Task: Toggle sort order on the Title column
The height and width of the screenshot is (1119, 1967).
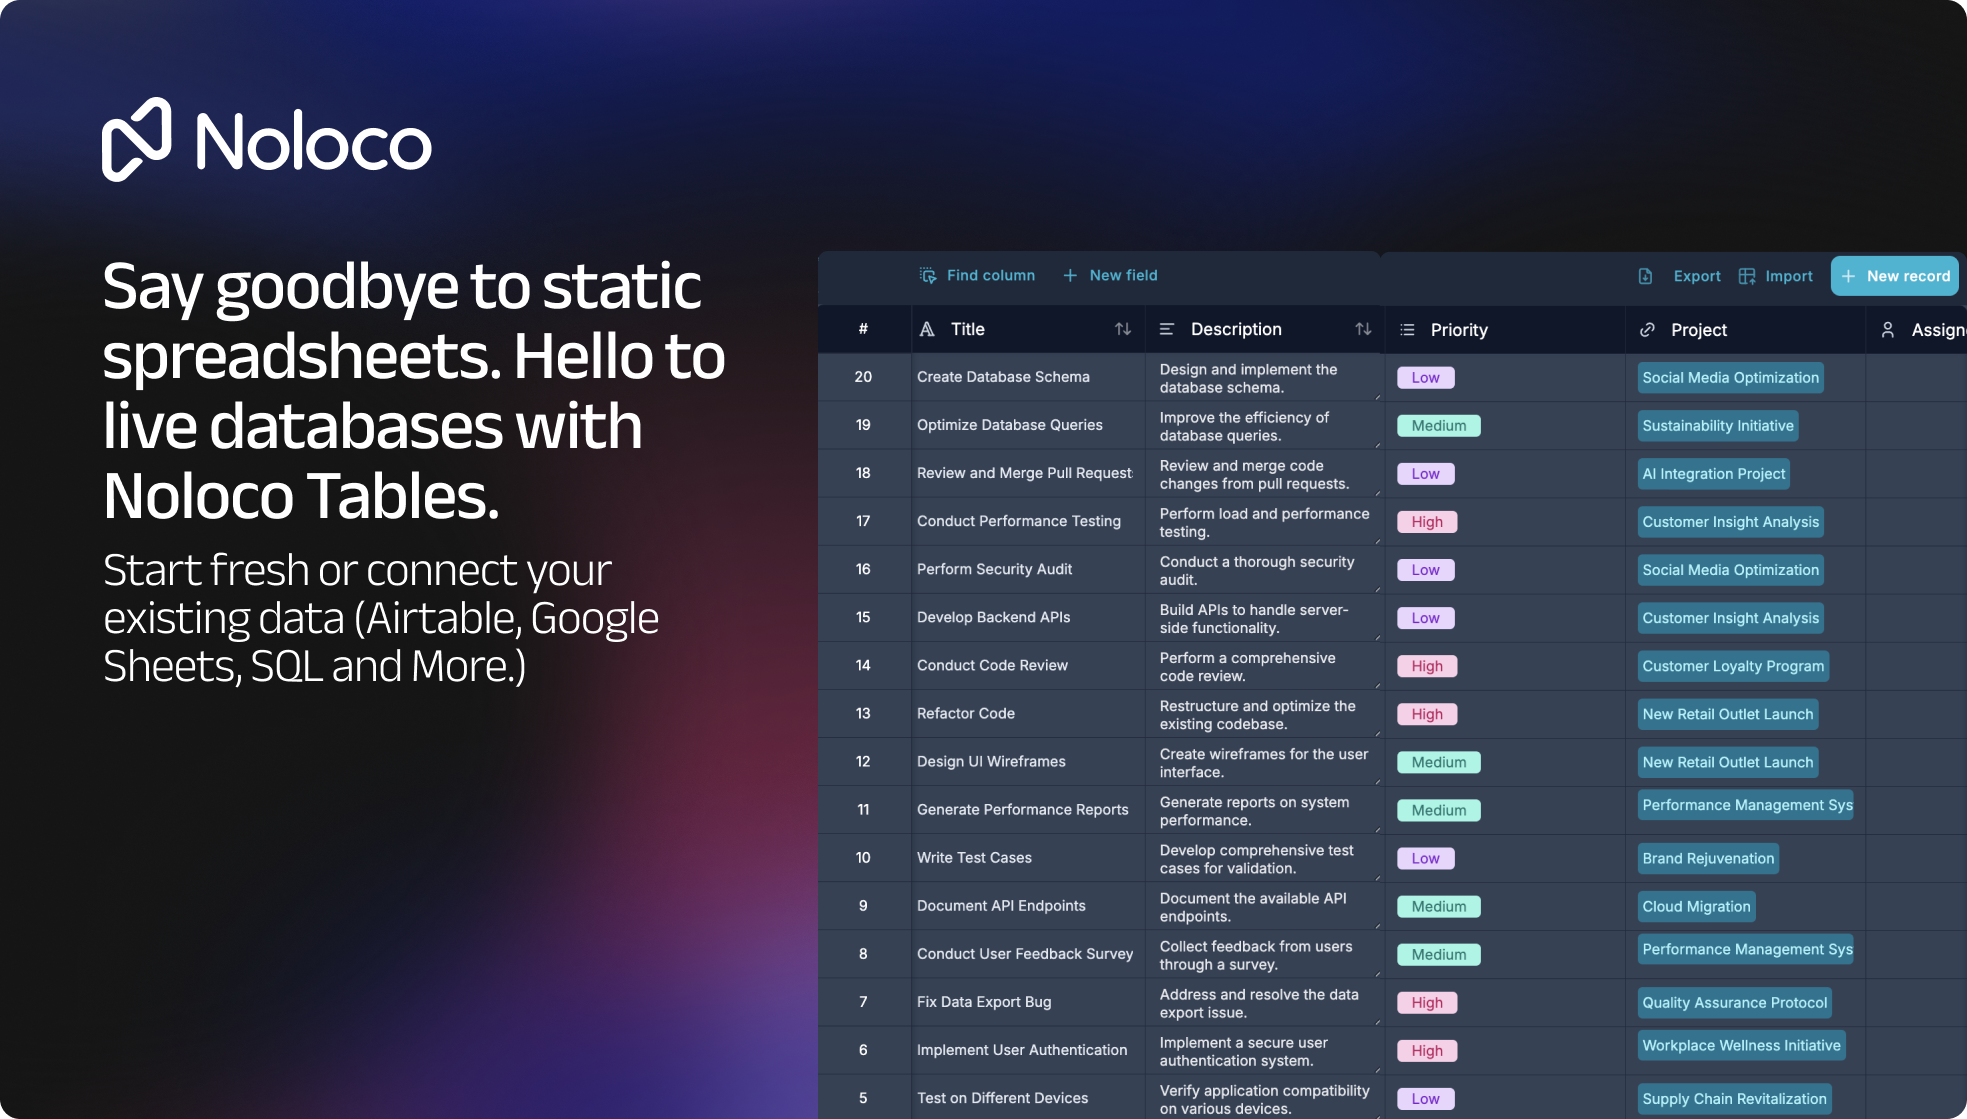Action: pyautogui.click(x=1121, y=329)
